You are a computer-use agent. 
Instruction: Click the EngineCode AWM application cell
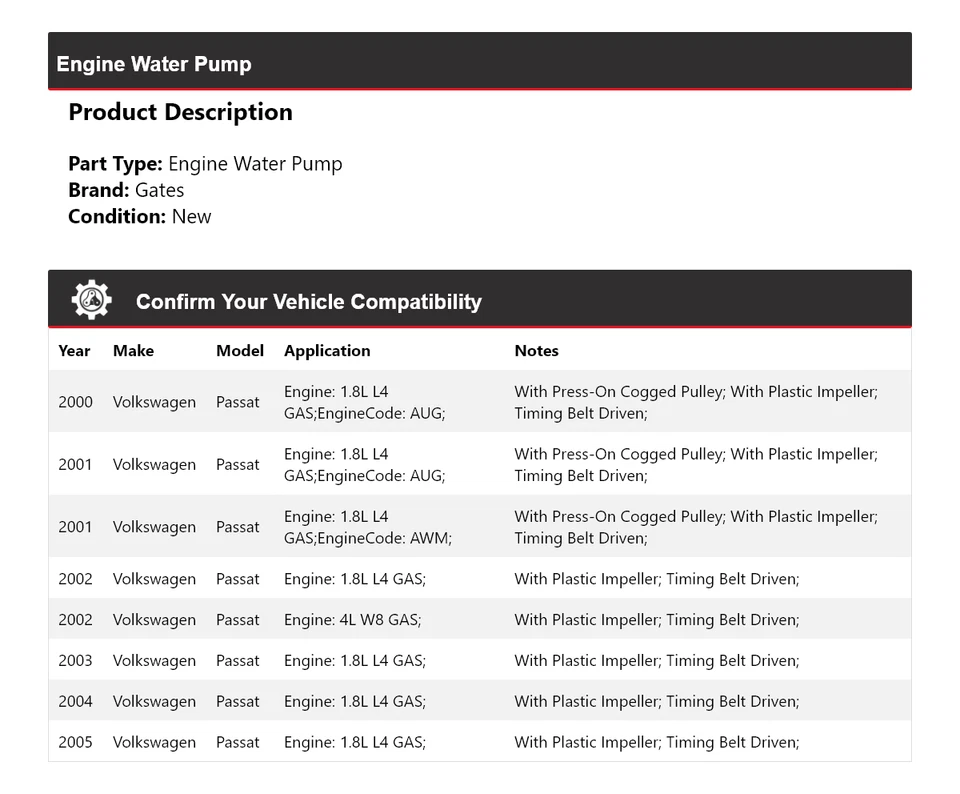coord(367,527)
